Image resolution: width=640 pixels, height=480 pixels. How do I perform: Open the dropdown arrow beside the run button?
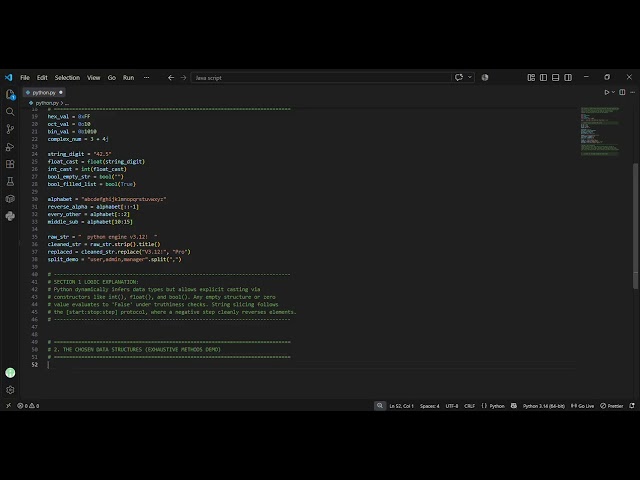point(613,93)
